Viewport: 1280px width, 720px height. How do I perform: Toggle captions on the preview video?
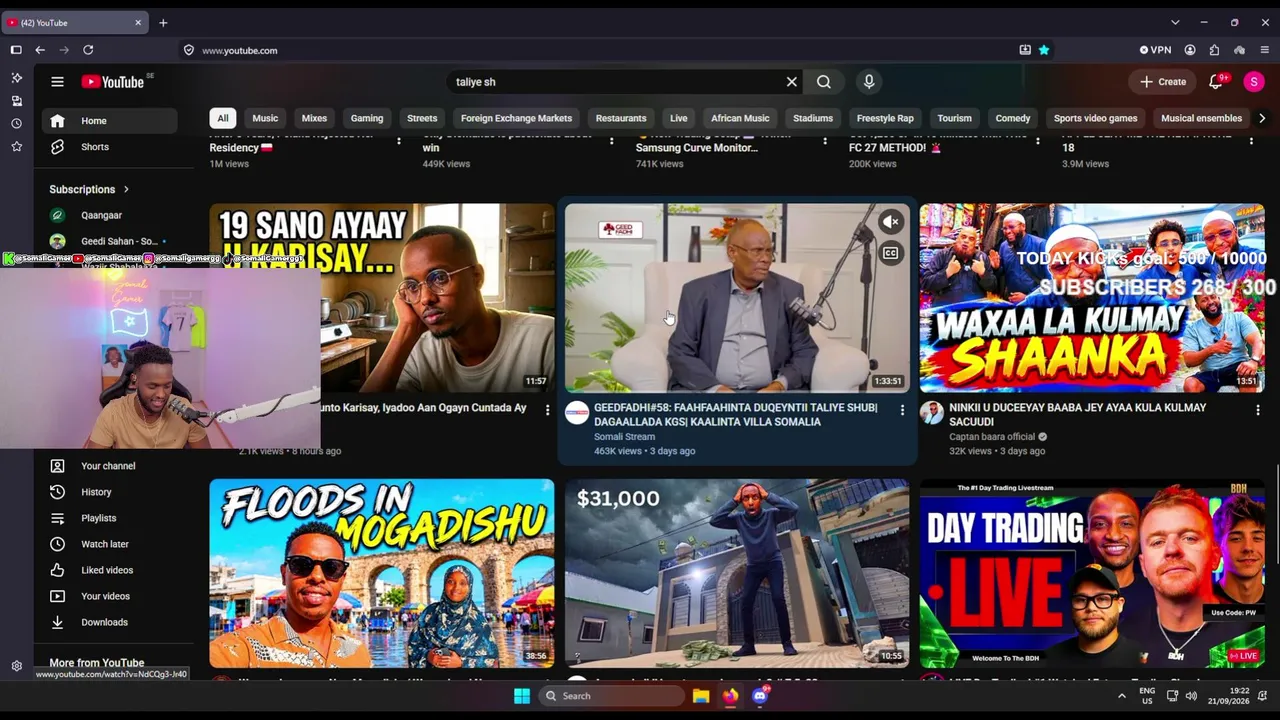[890, 253]
